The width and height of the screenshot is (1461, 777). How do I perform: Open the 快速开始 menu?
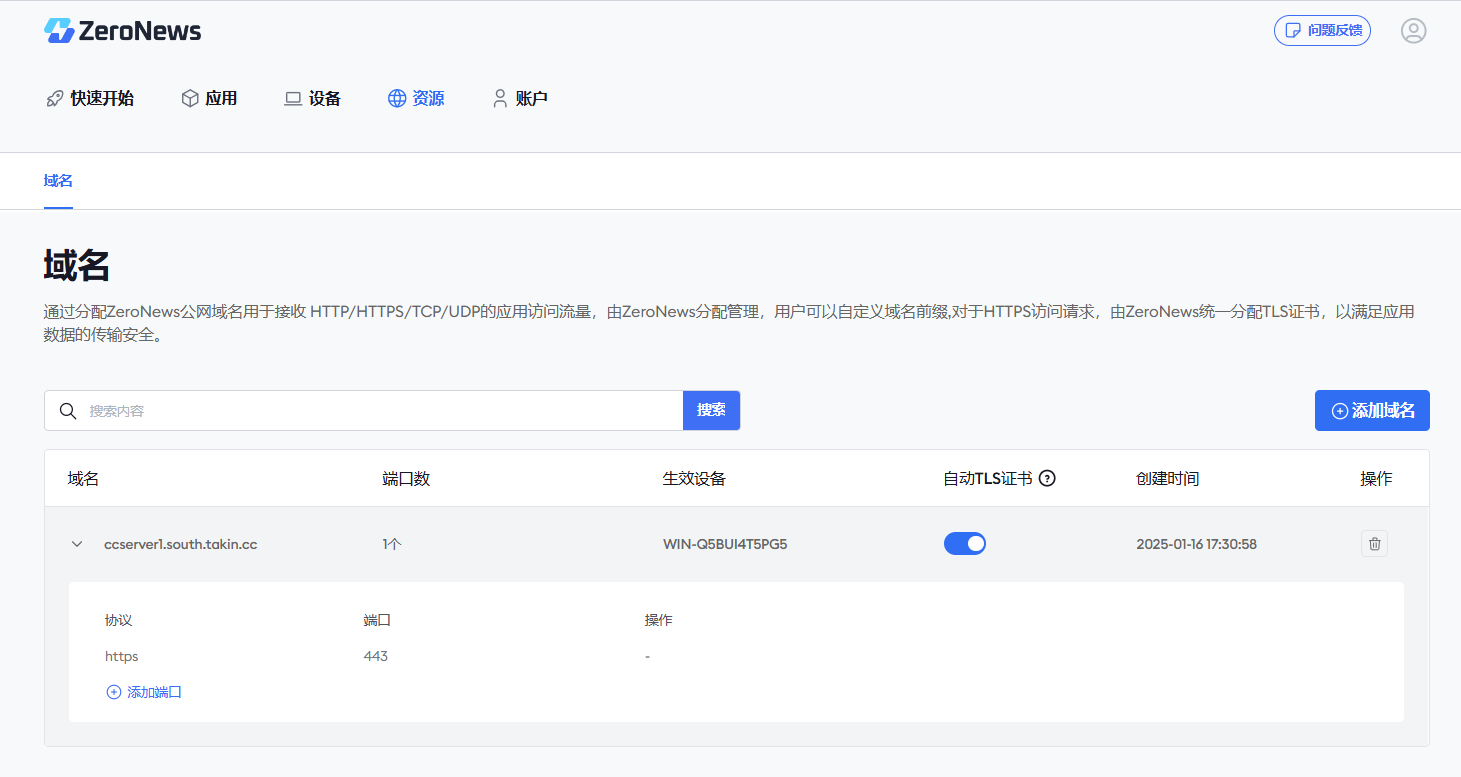pos(90,99)
